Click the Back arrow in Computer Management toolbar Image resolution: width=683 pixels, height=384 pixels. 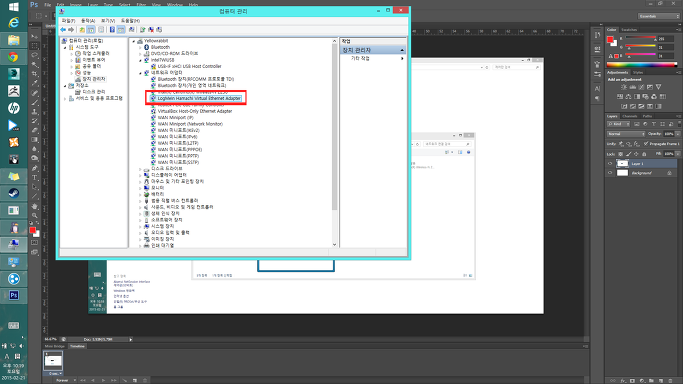(x=63, y=30)
